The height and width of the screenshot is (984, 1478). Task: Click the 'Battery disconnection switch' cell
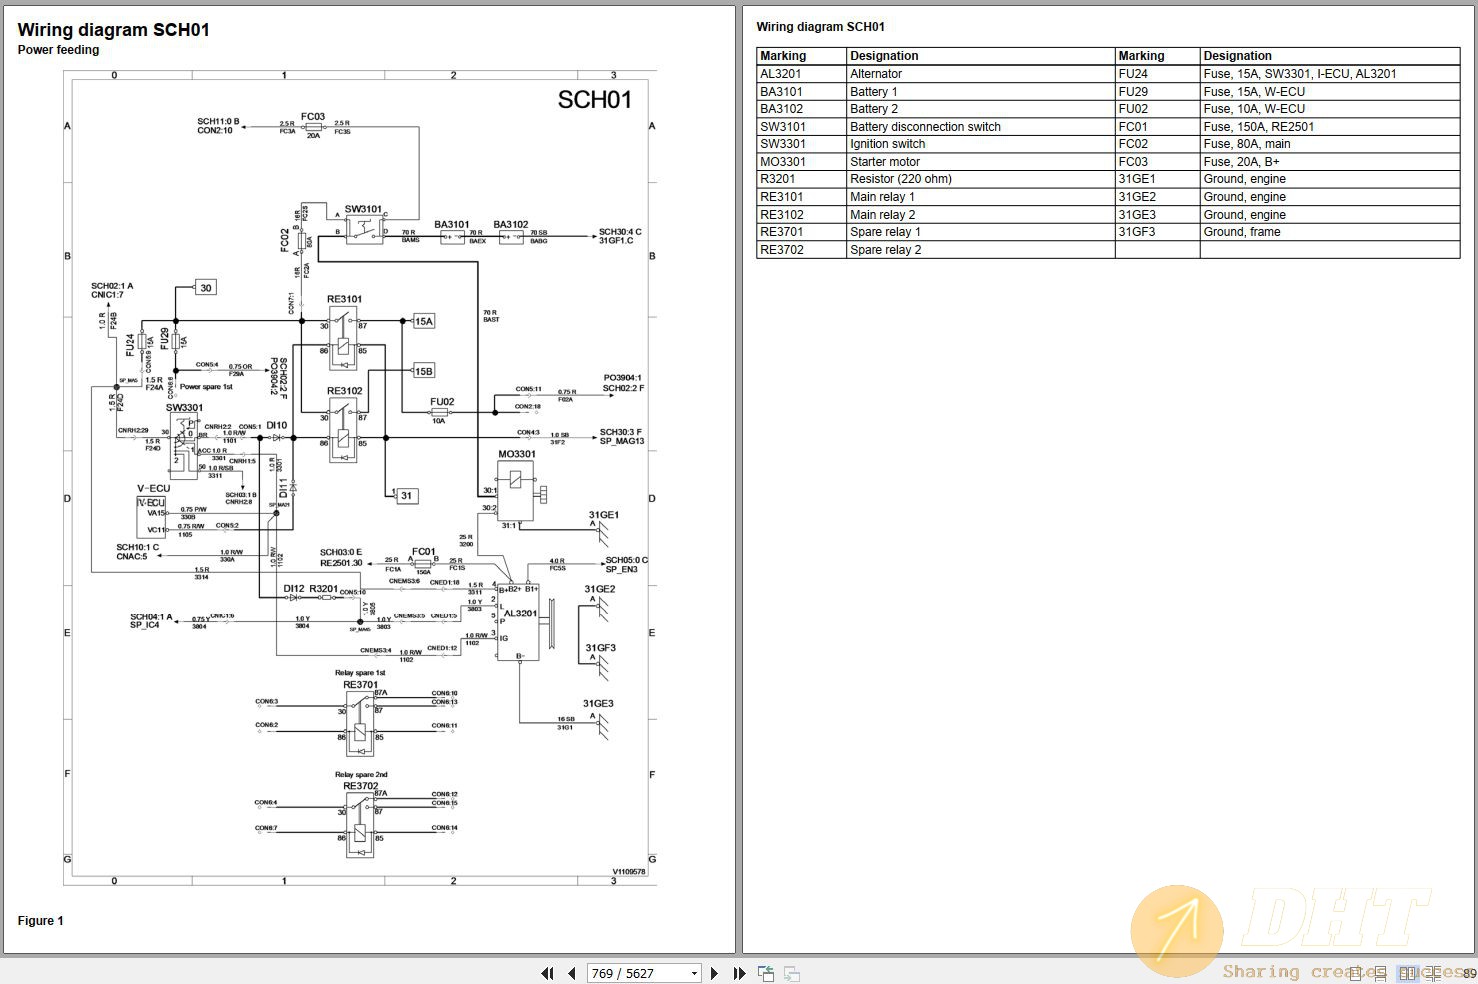980,127
